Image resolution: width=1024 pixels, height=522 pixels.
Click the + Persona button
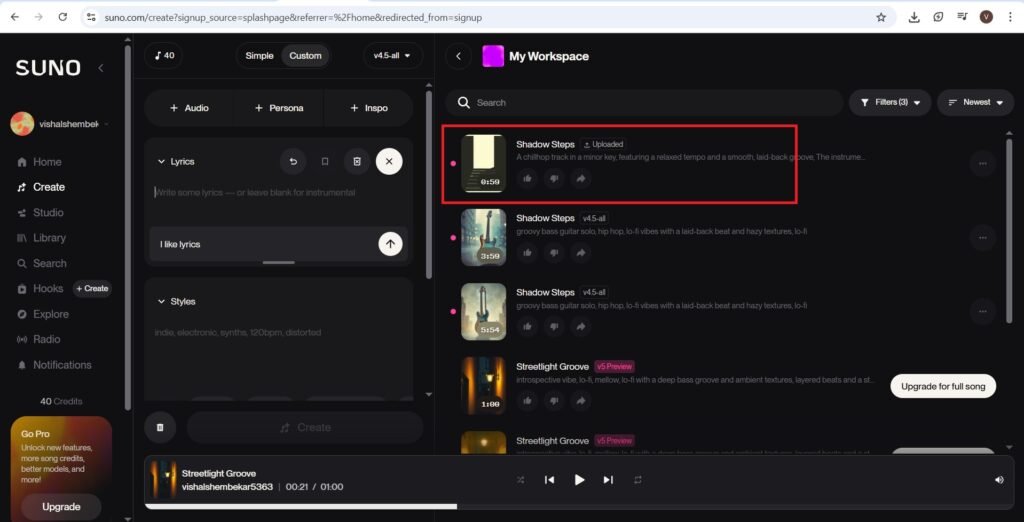coord(279,108)
